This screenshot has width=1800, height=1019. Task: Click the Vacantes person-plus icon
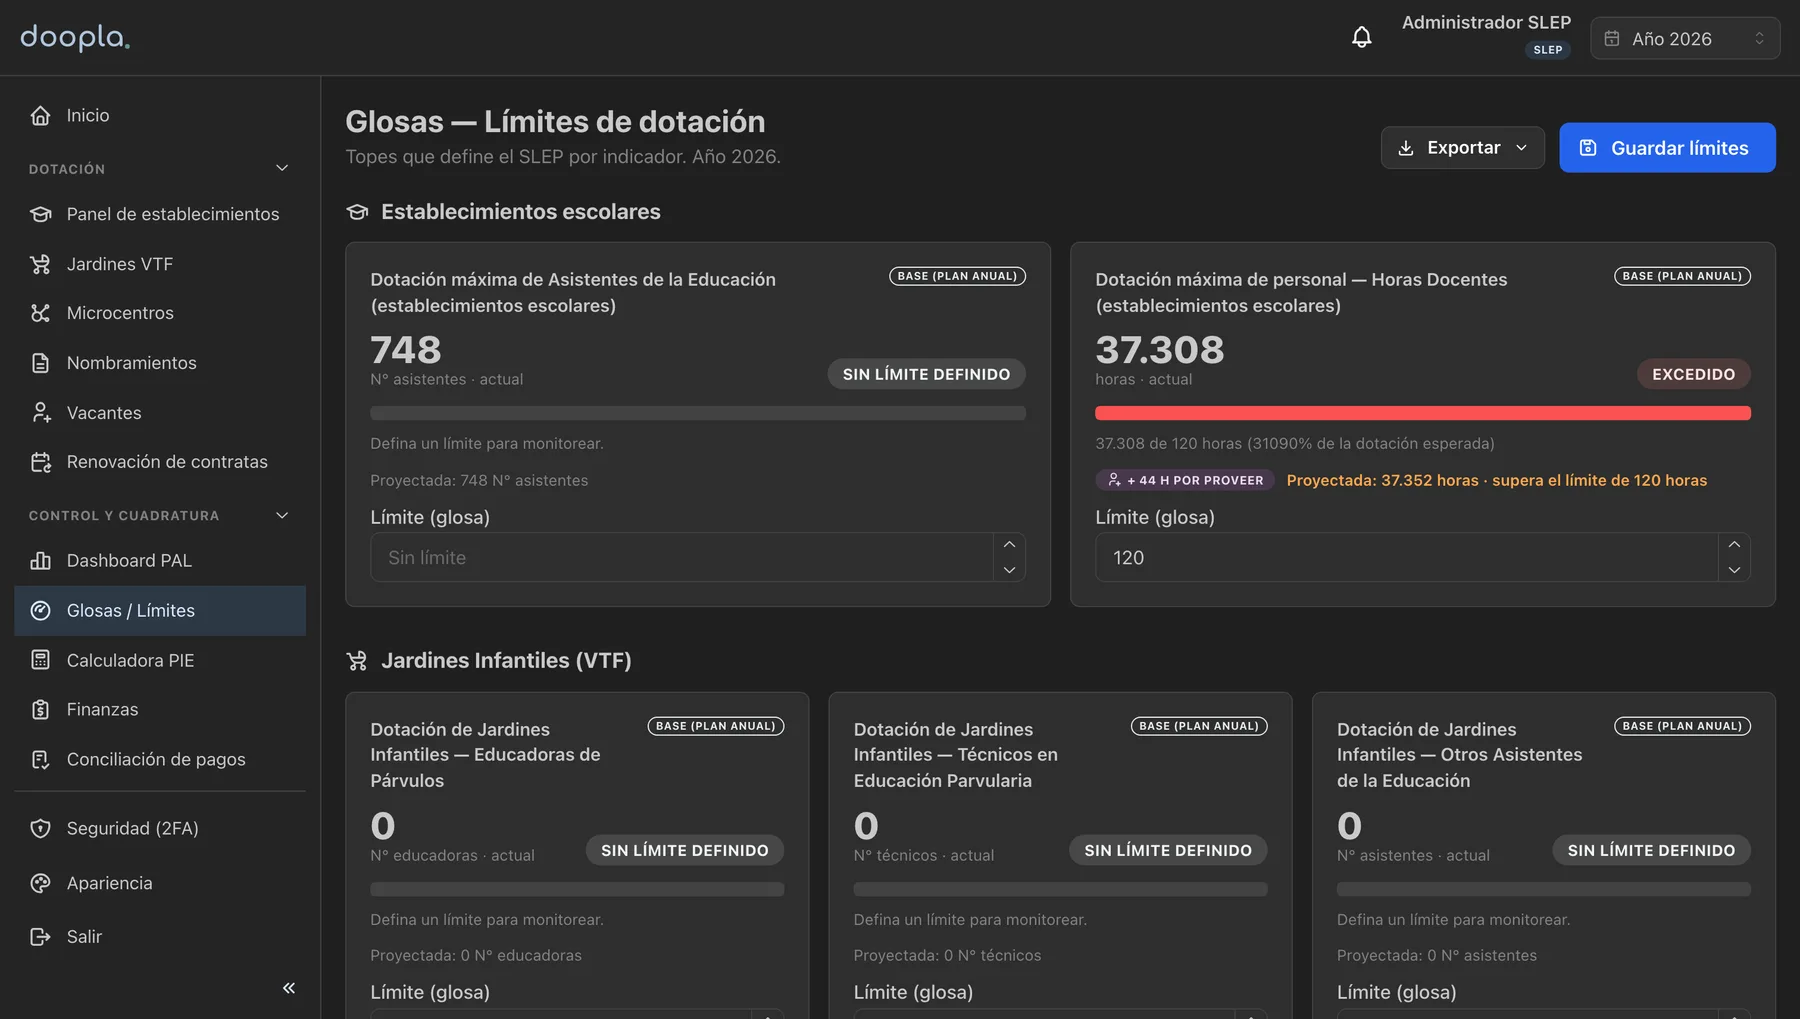click(x=40, y=412)
